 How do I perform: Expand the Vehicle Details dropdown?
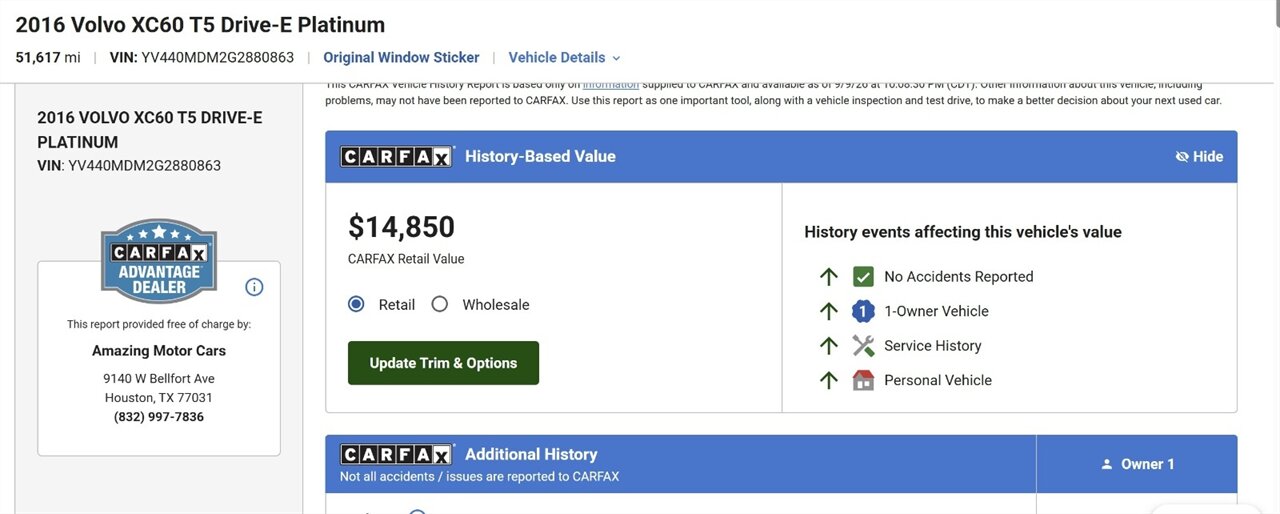(x=565, y=57)
